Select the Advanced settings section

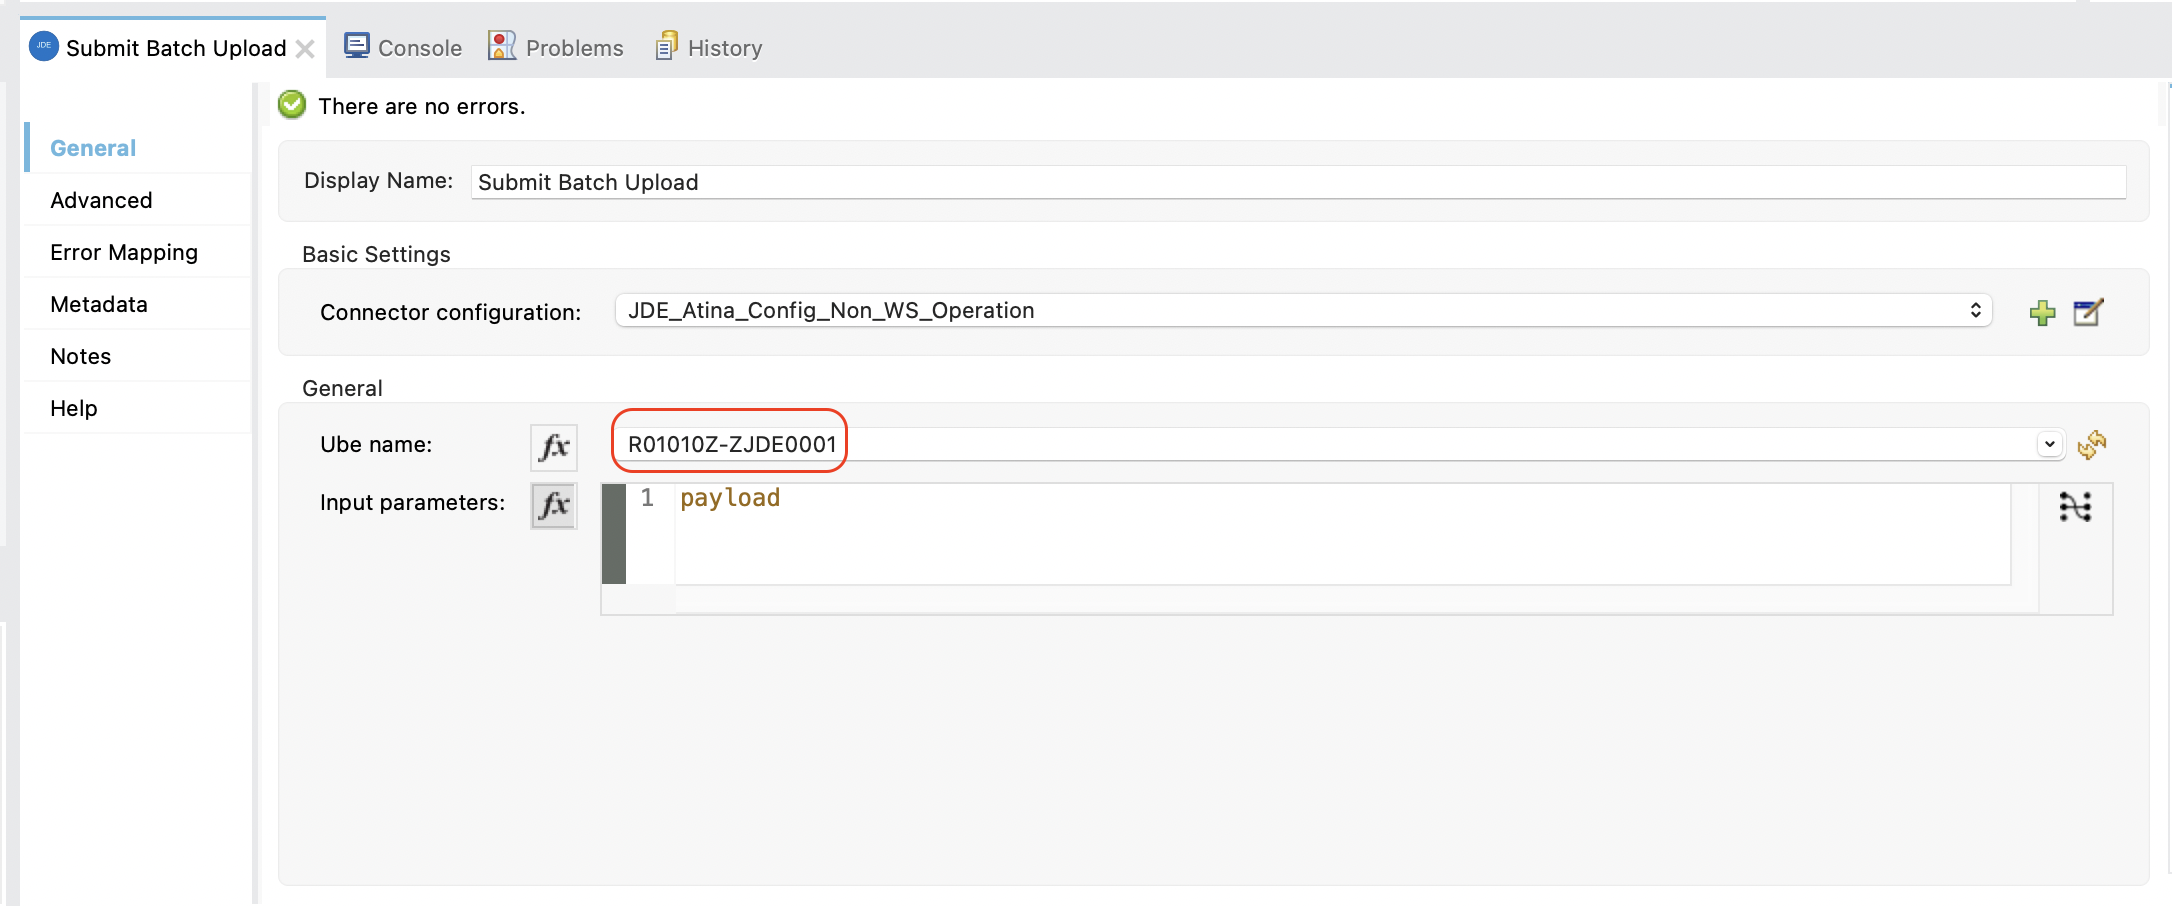(101, 200)
